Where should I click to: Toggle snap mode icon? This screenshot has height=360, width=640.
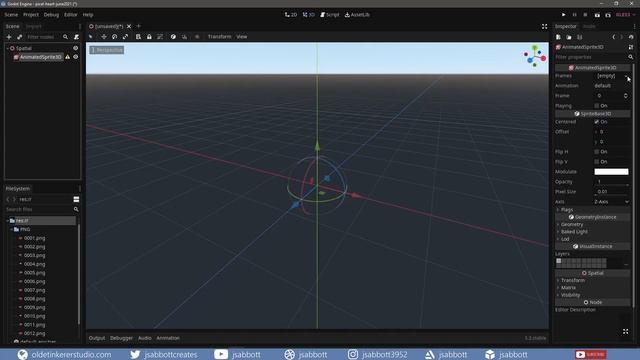(x=184, y=37)
